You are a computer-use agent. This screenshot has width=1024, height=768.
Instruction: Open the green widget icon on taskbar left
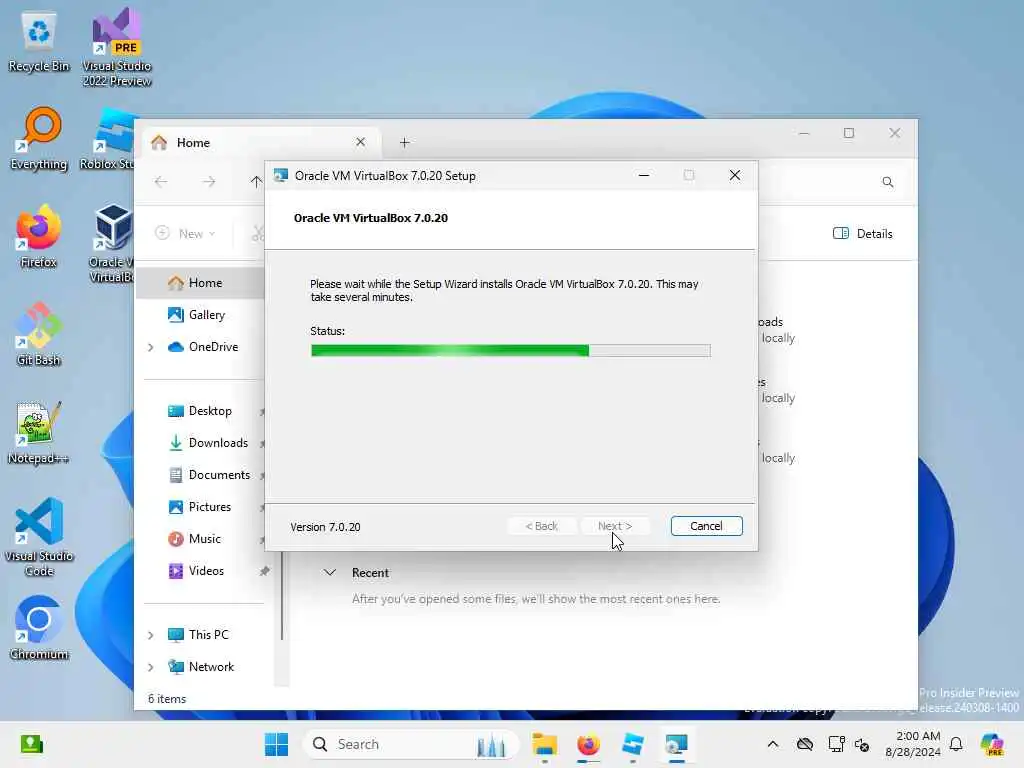(x=31, y=744)
